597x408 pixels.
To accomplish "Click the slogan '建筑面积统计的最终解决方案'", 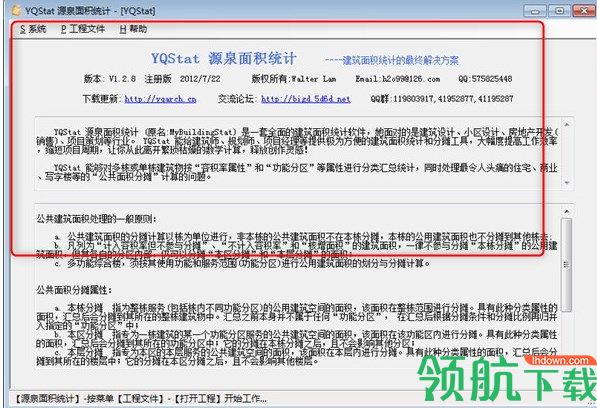I will pos(401,60).
